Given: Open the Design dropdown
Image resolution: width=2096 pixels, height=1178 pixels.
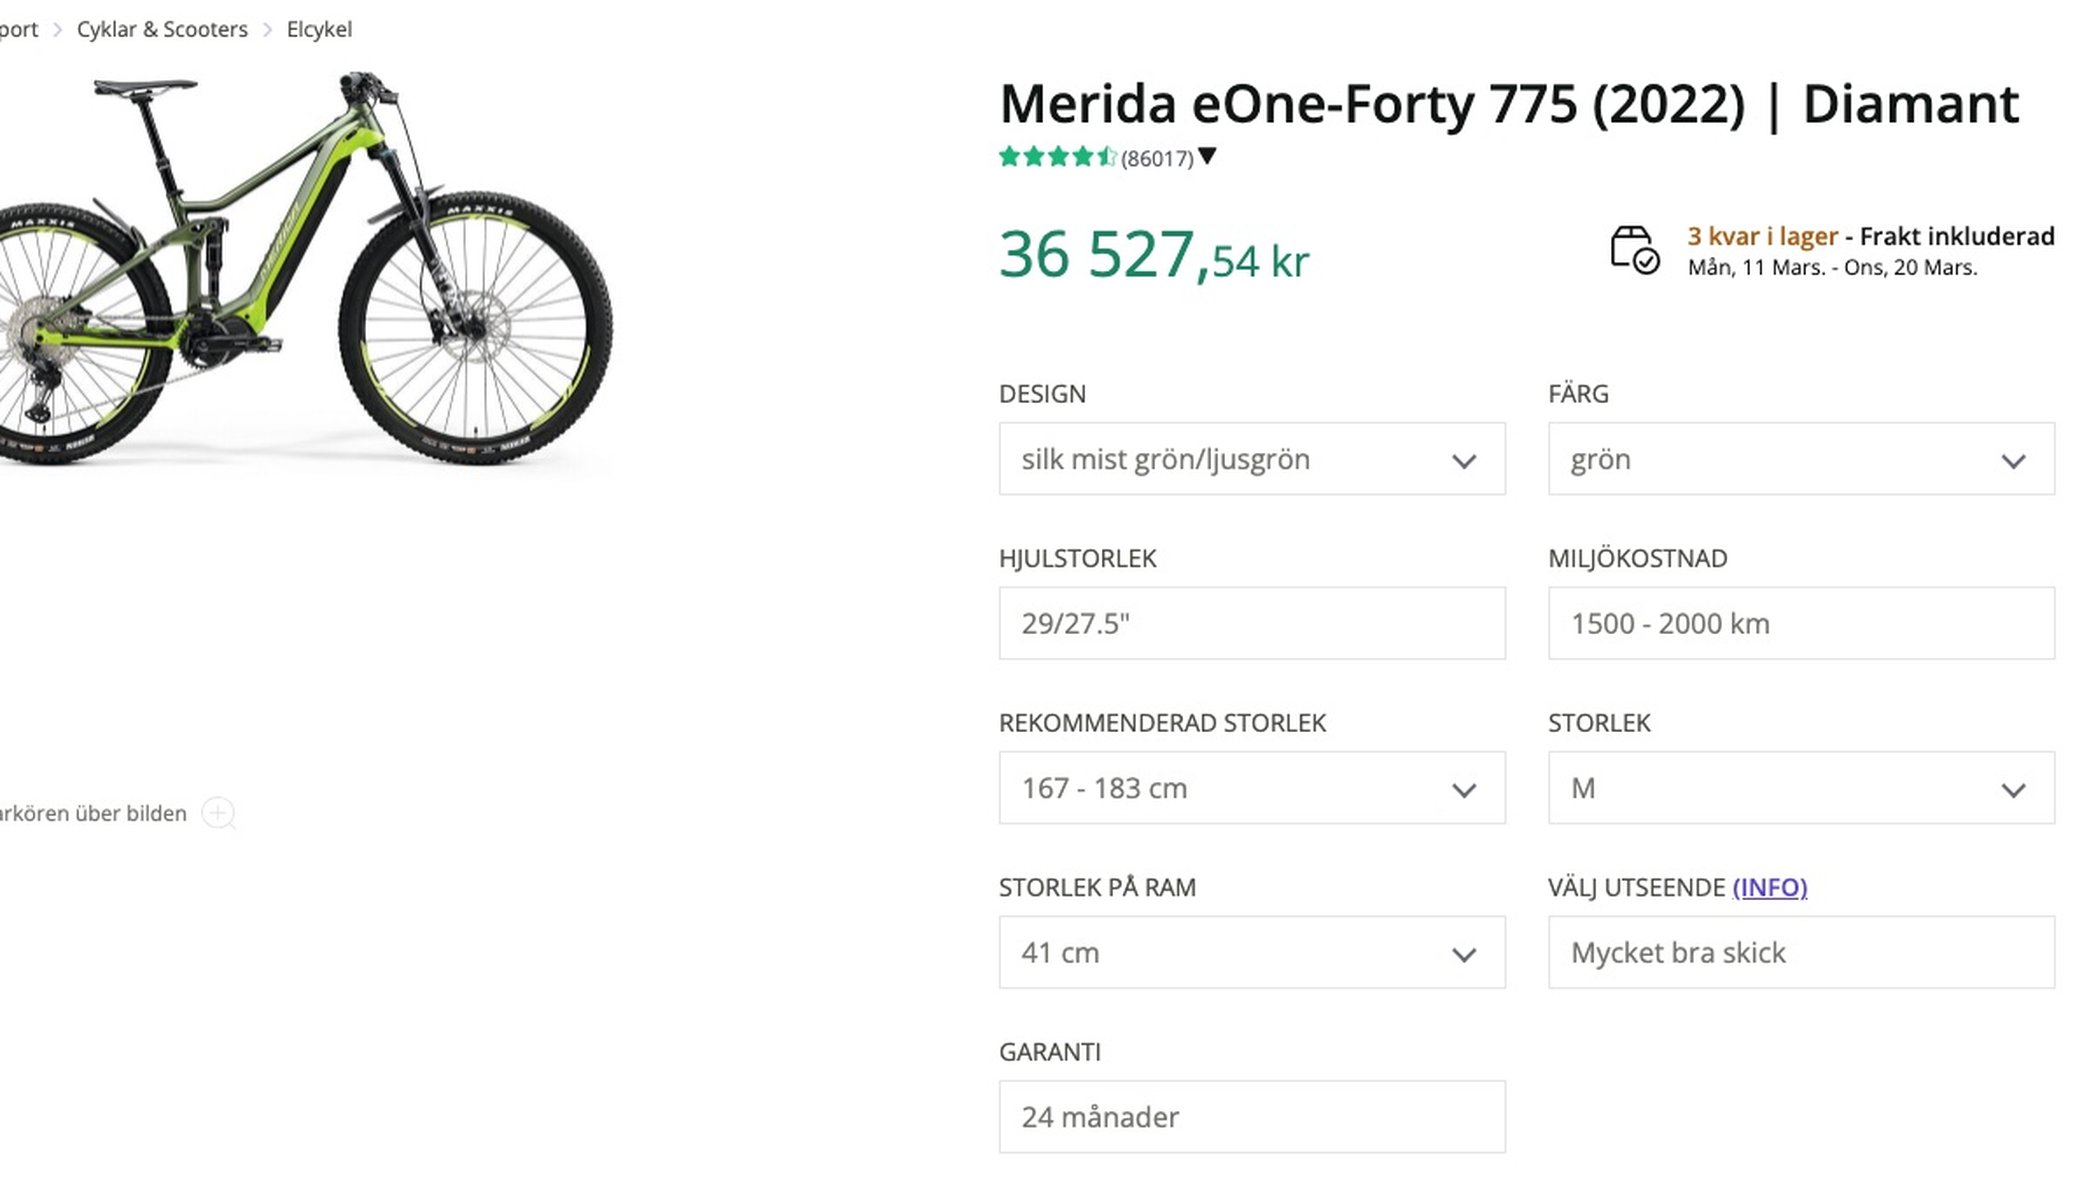Looking at the screenshot, I should [1251, 459].
